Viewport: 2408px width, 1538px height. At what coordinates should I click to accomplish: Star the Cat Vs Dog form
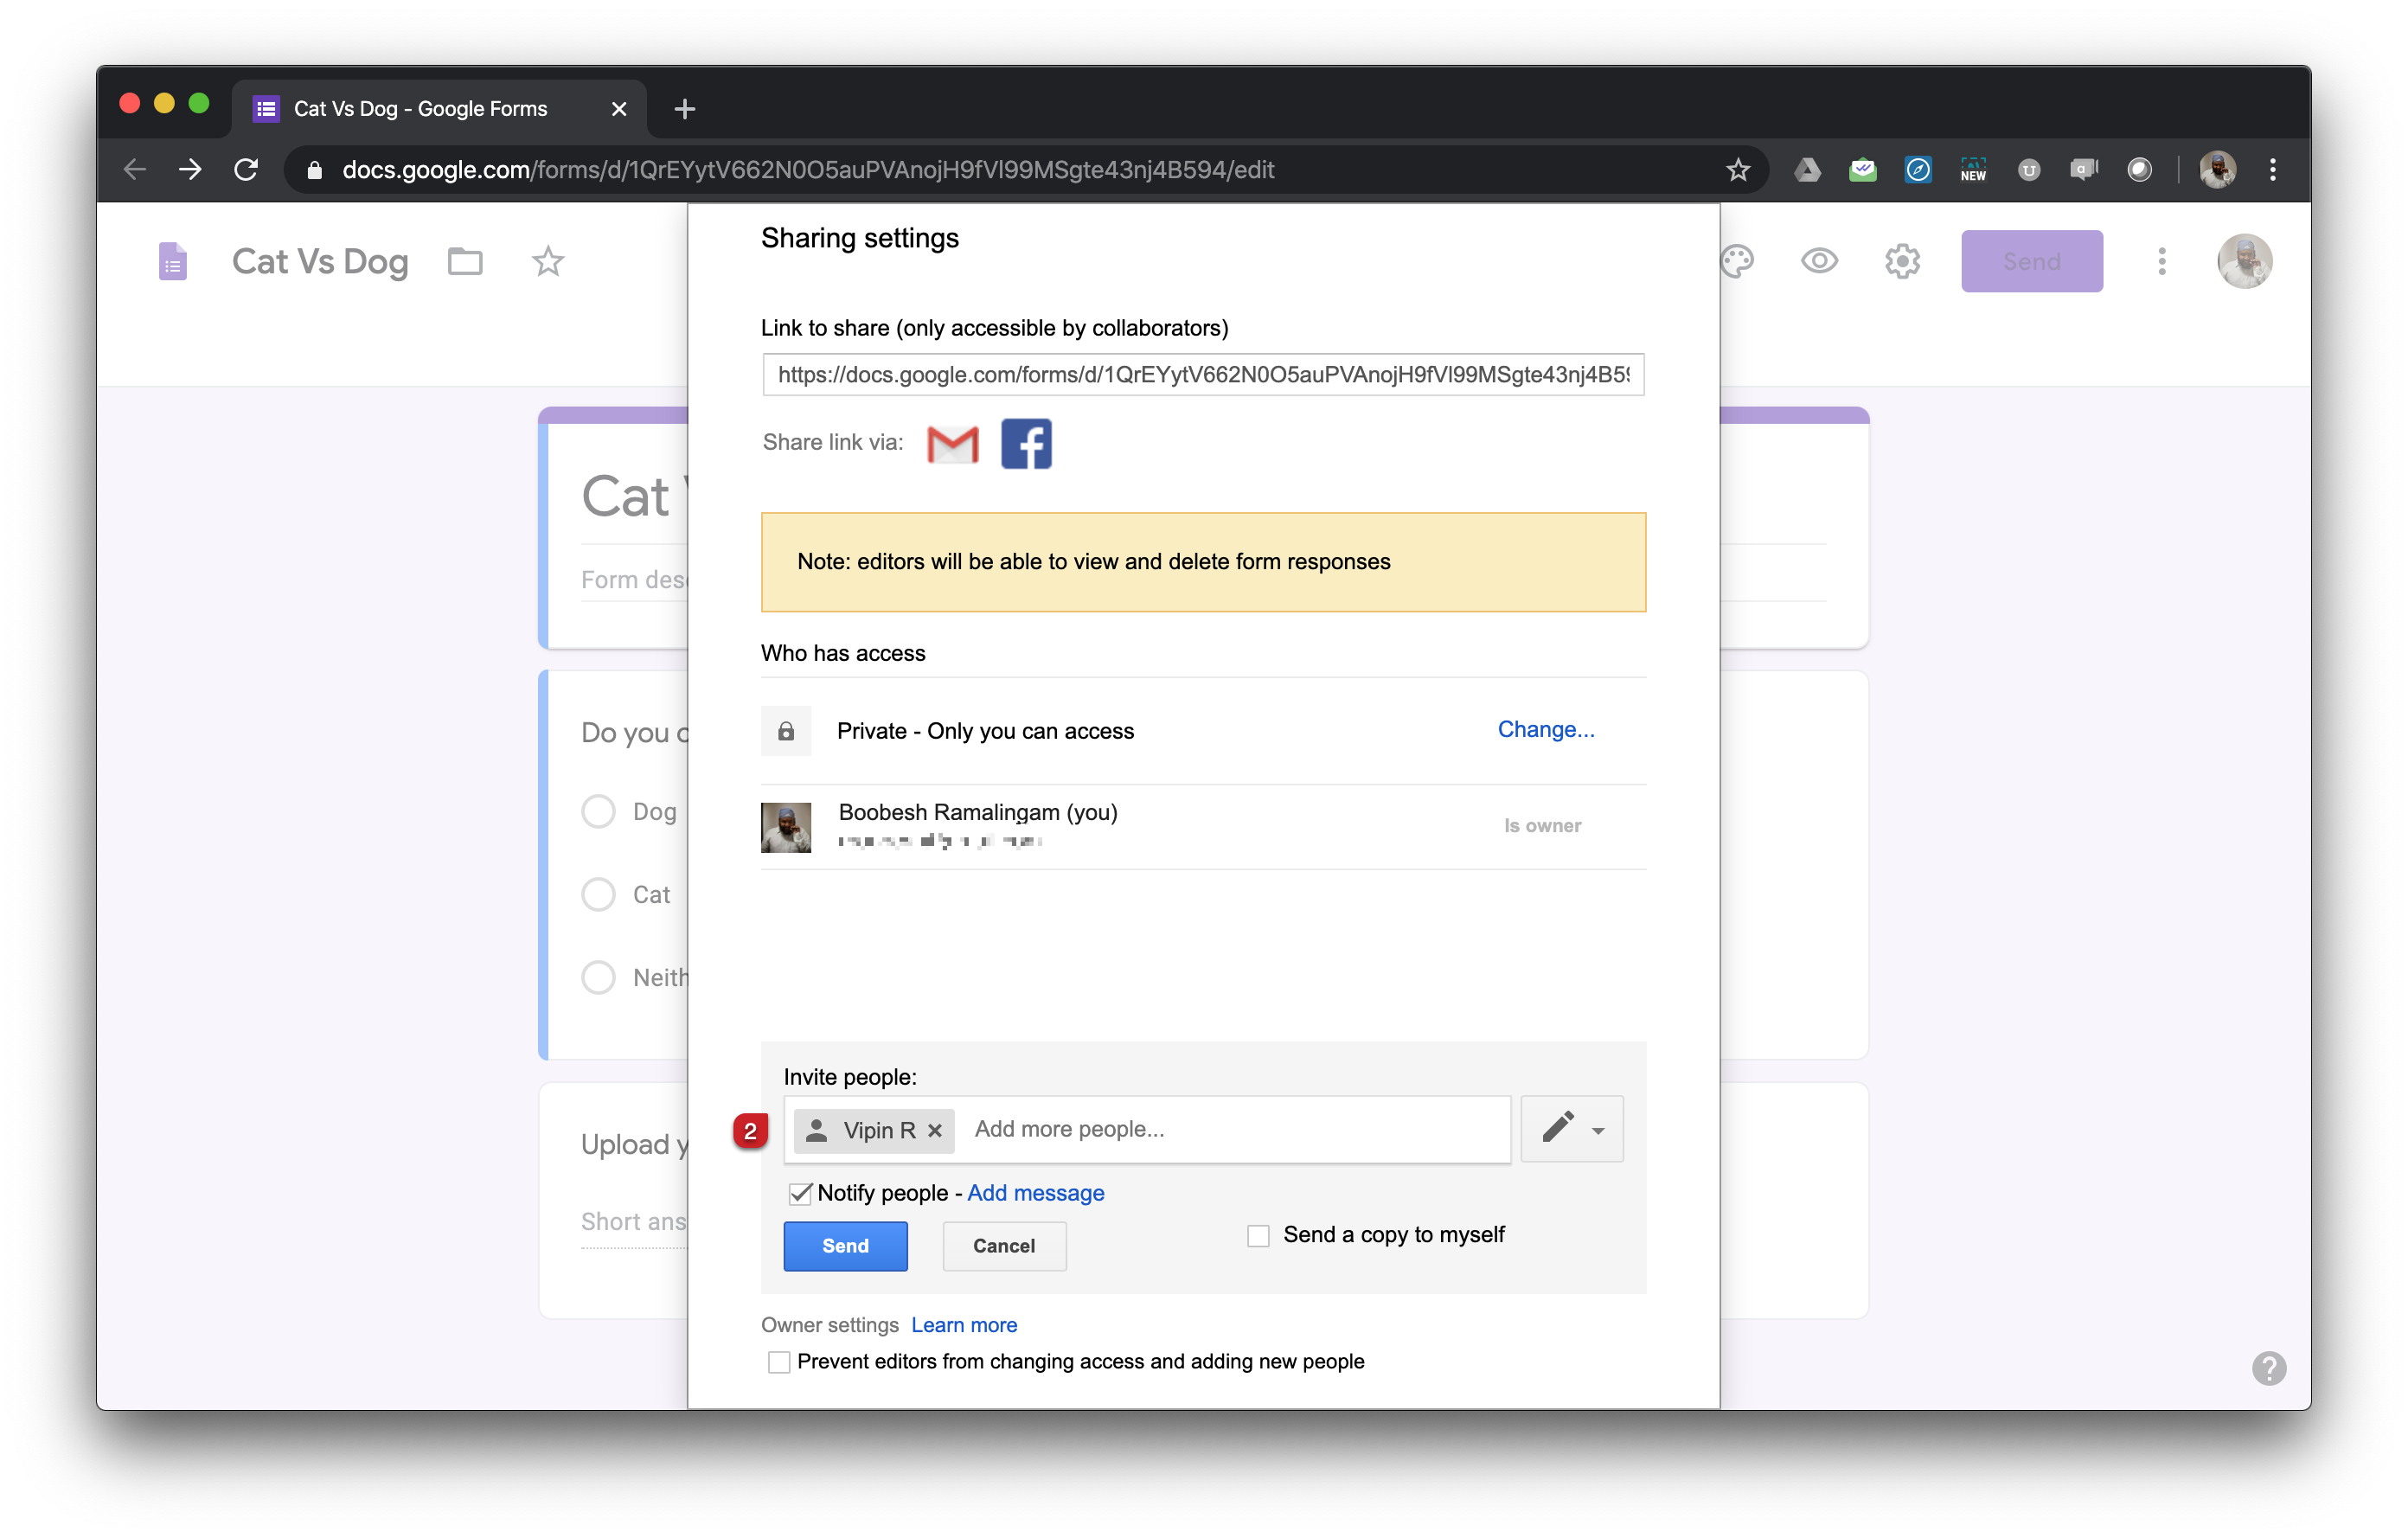(547, 261)
